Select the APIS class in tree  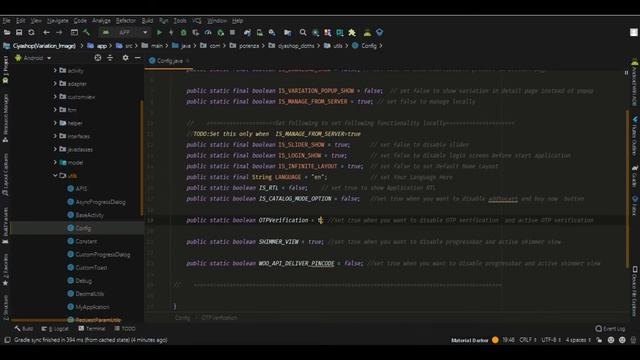[78, 189]
